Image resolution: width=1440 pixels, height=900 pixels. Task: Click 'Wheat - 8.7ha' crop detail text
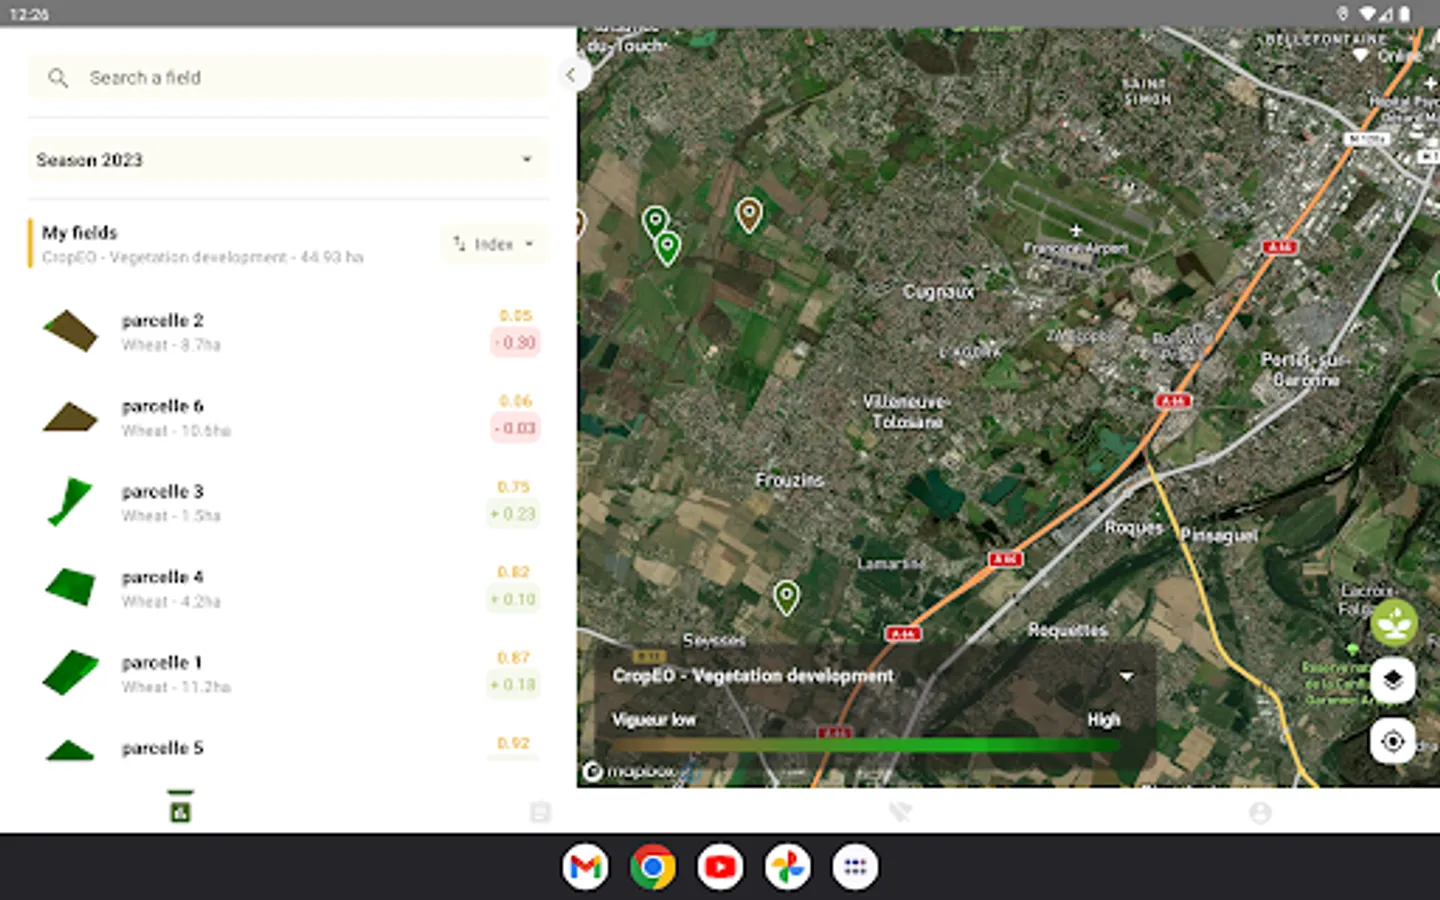point(171,345)
